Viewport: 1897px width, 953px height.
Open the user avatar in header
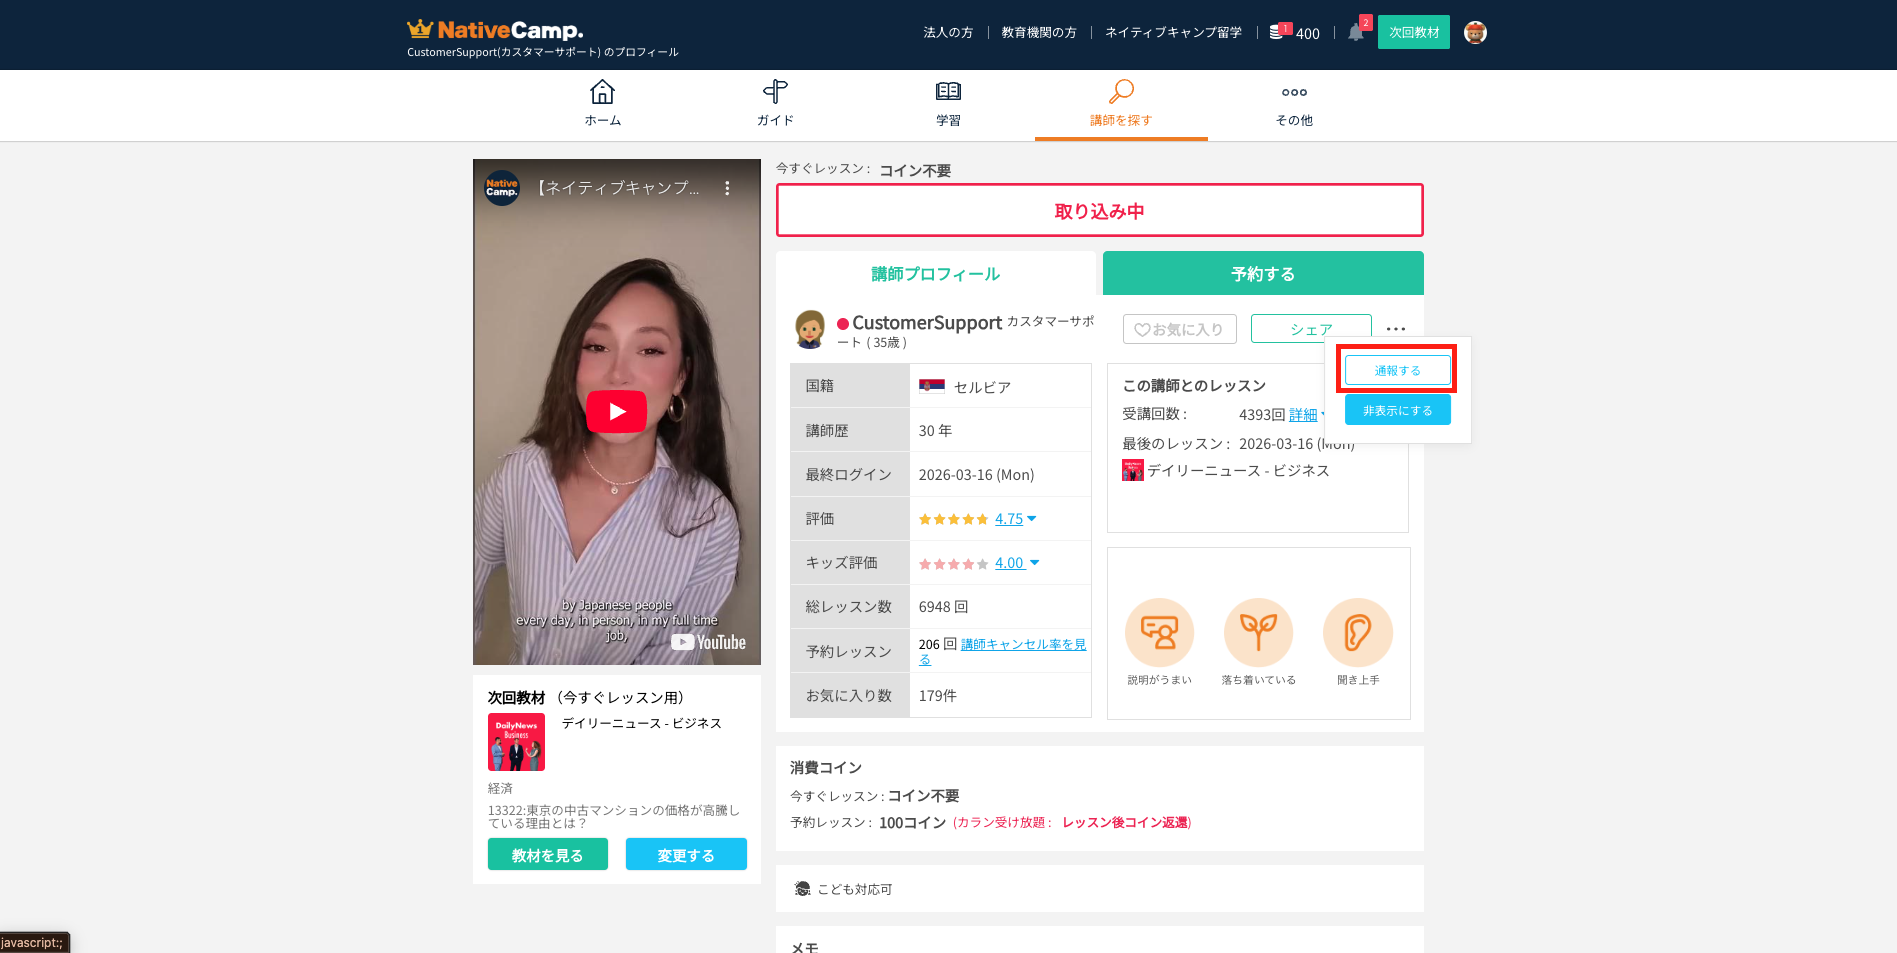pyautogui.click(x=1475, y=33)
